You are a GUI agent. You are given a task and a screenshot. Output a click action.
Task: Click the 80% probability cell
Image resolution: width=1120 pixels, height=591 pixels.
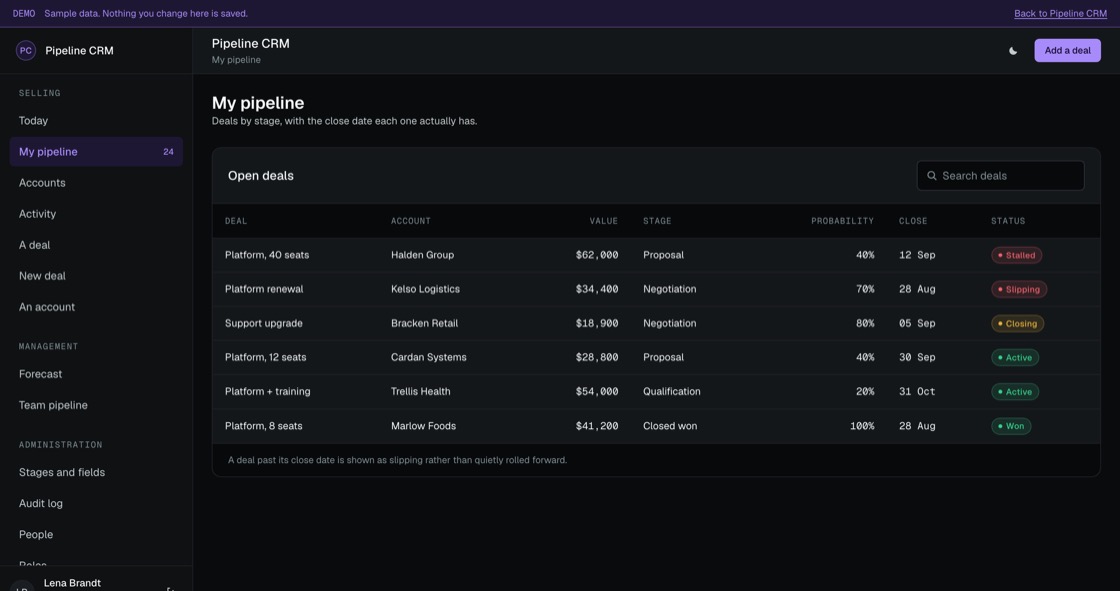click(x=865, y=324)
